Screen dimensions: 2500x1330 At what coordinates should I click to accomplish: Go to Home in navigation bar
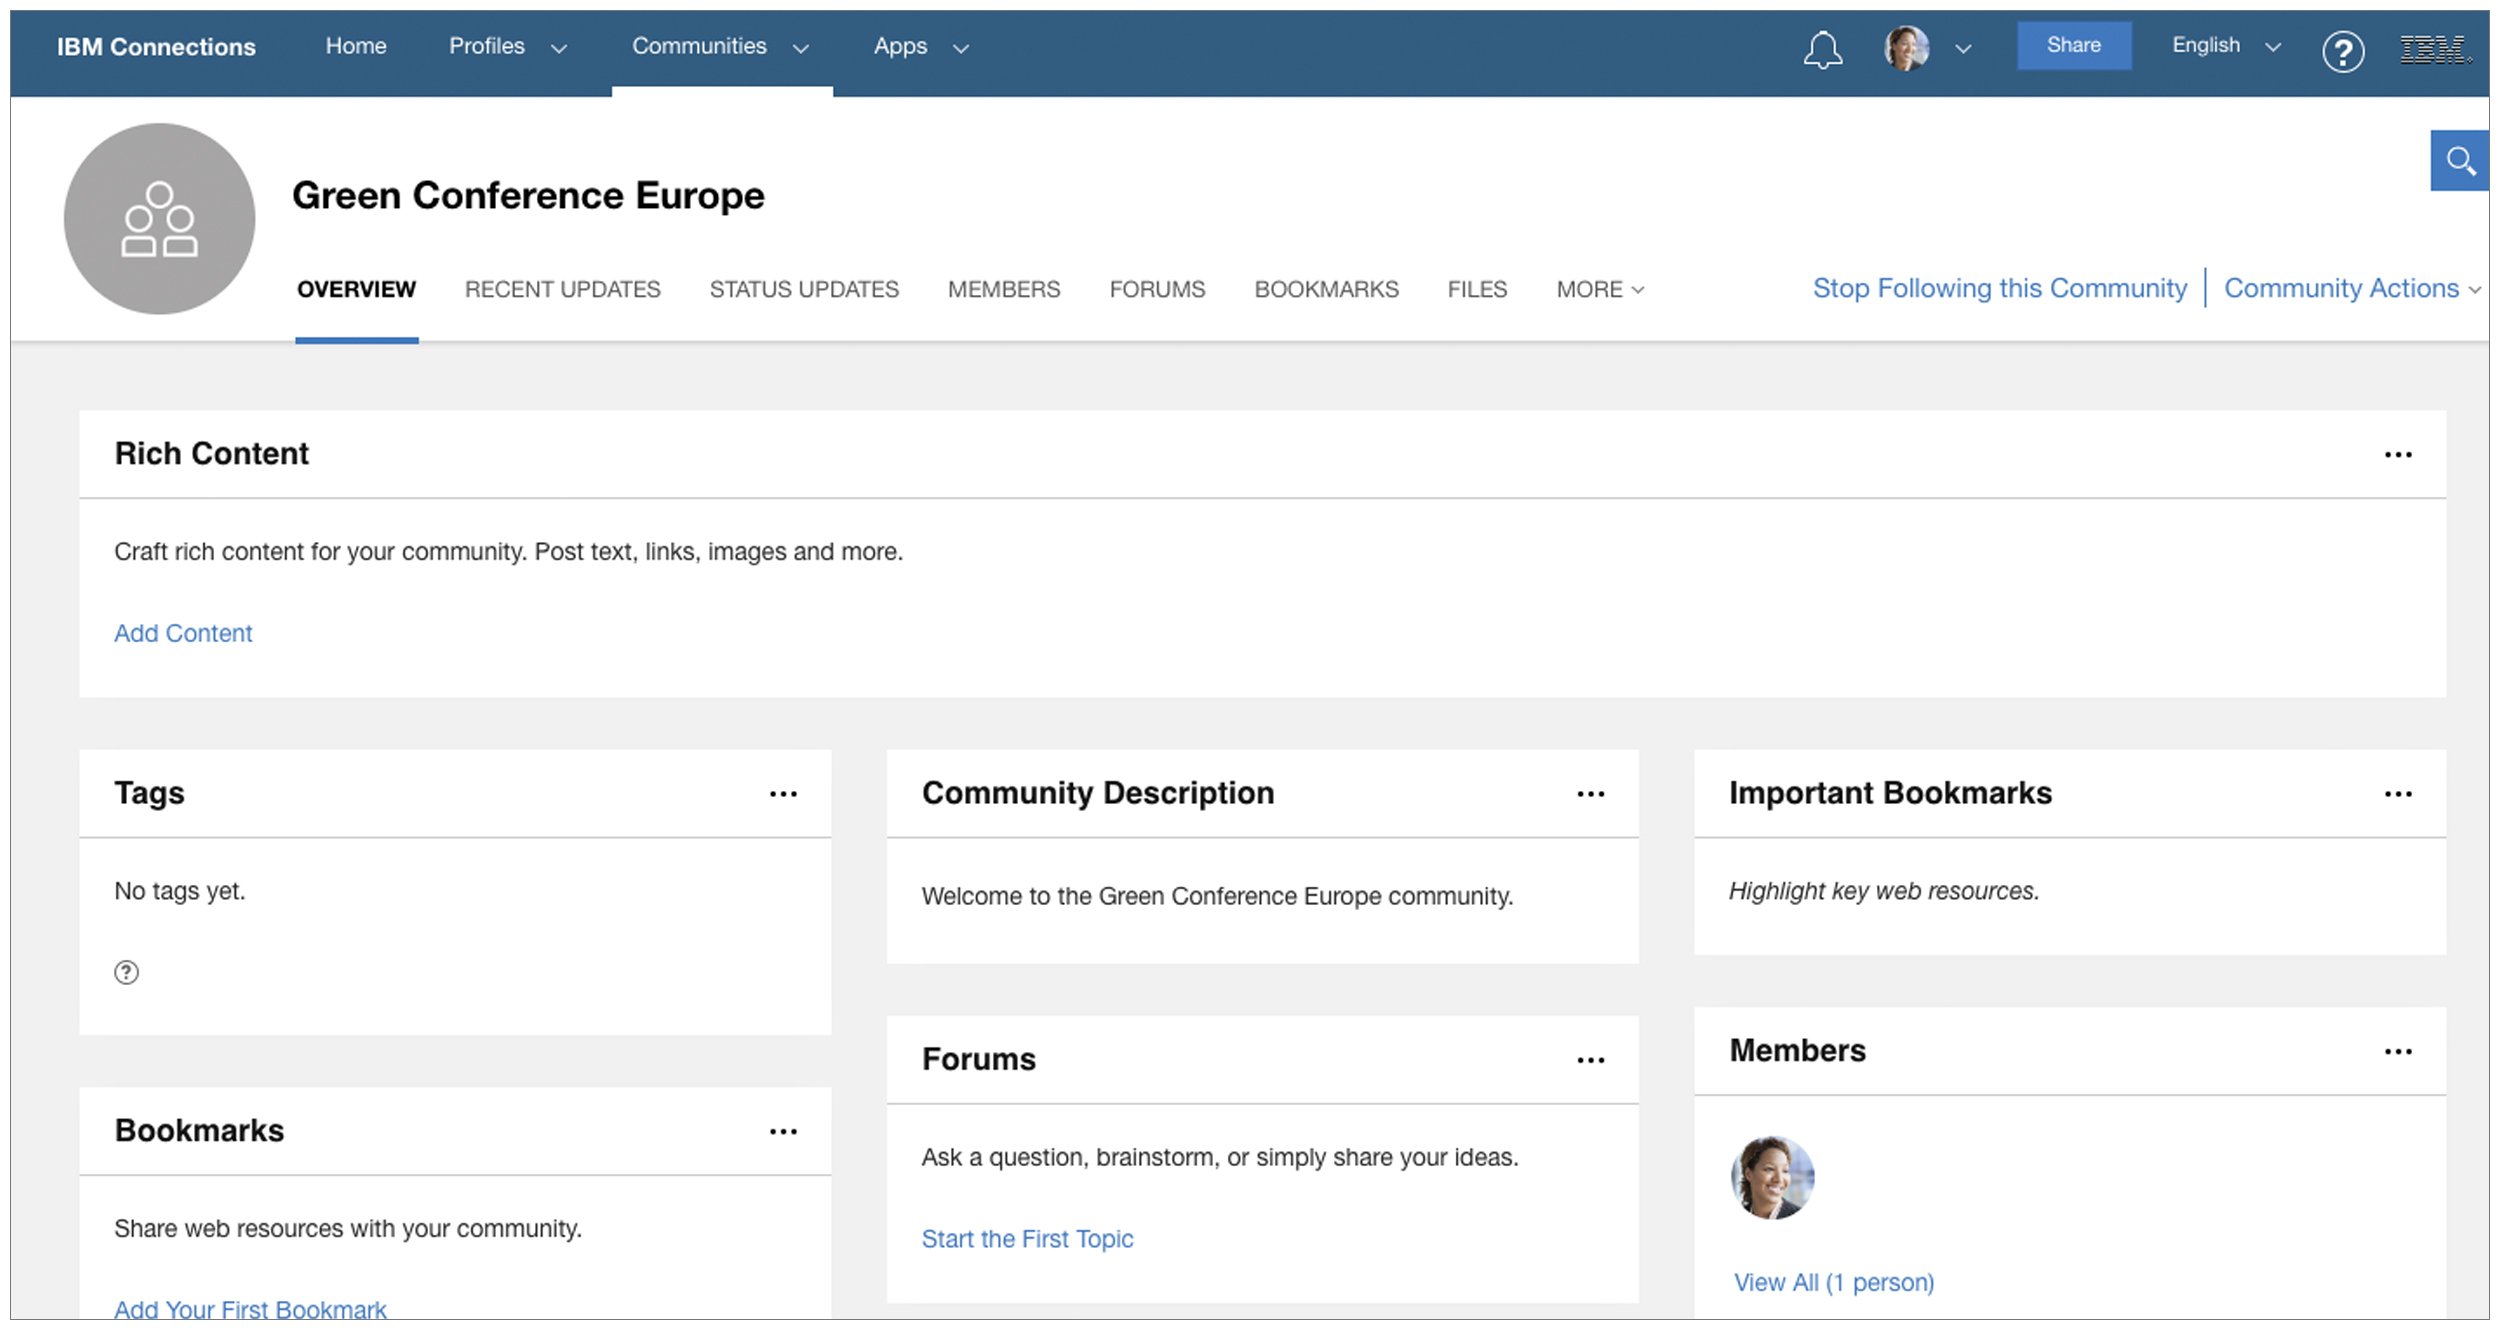(x=356, y=46)
